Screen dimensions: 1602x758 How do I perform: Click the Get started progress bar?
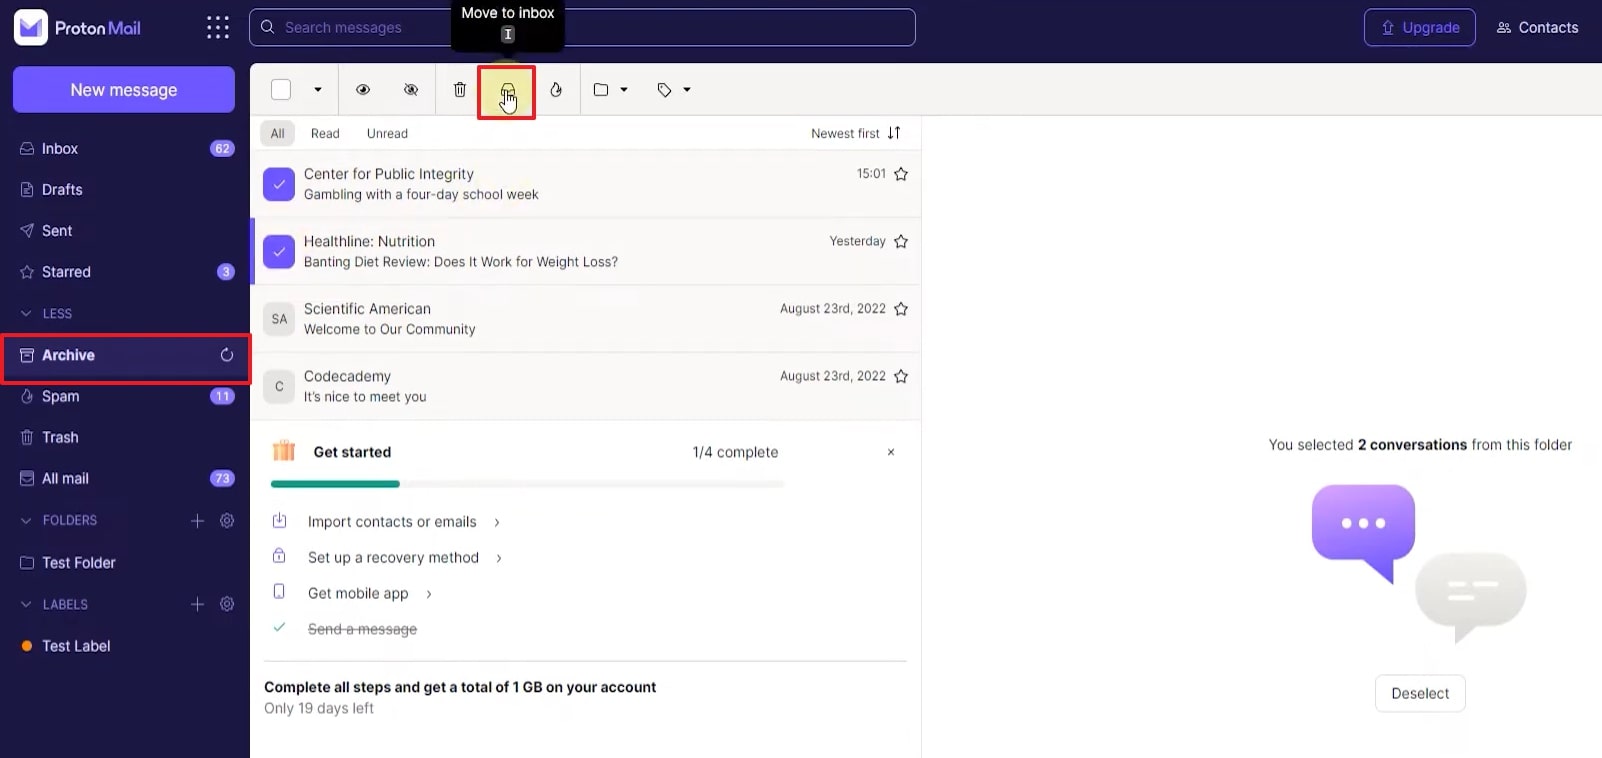[x=527, y=484]
